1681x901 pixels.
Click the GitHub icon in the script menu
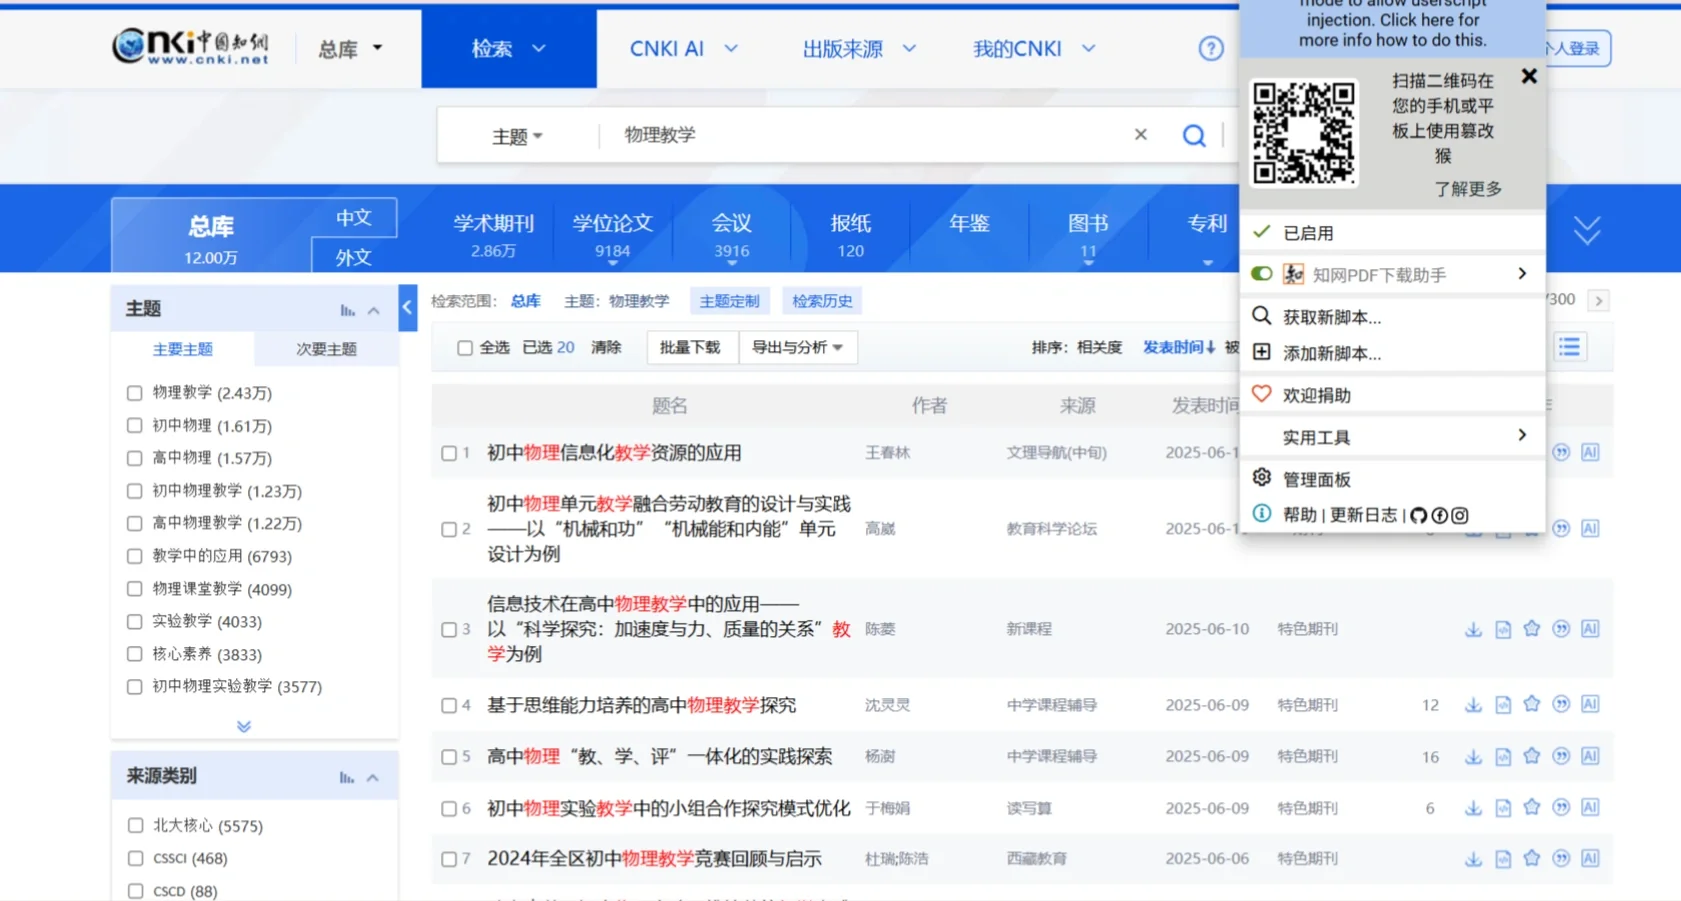(1418, 515)
